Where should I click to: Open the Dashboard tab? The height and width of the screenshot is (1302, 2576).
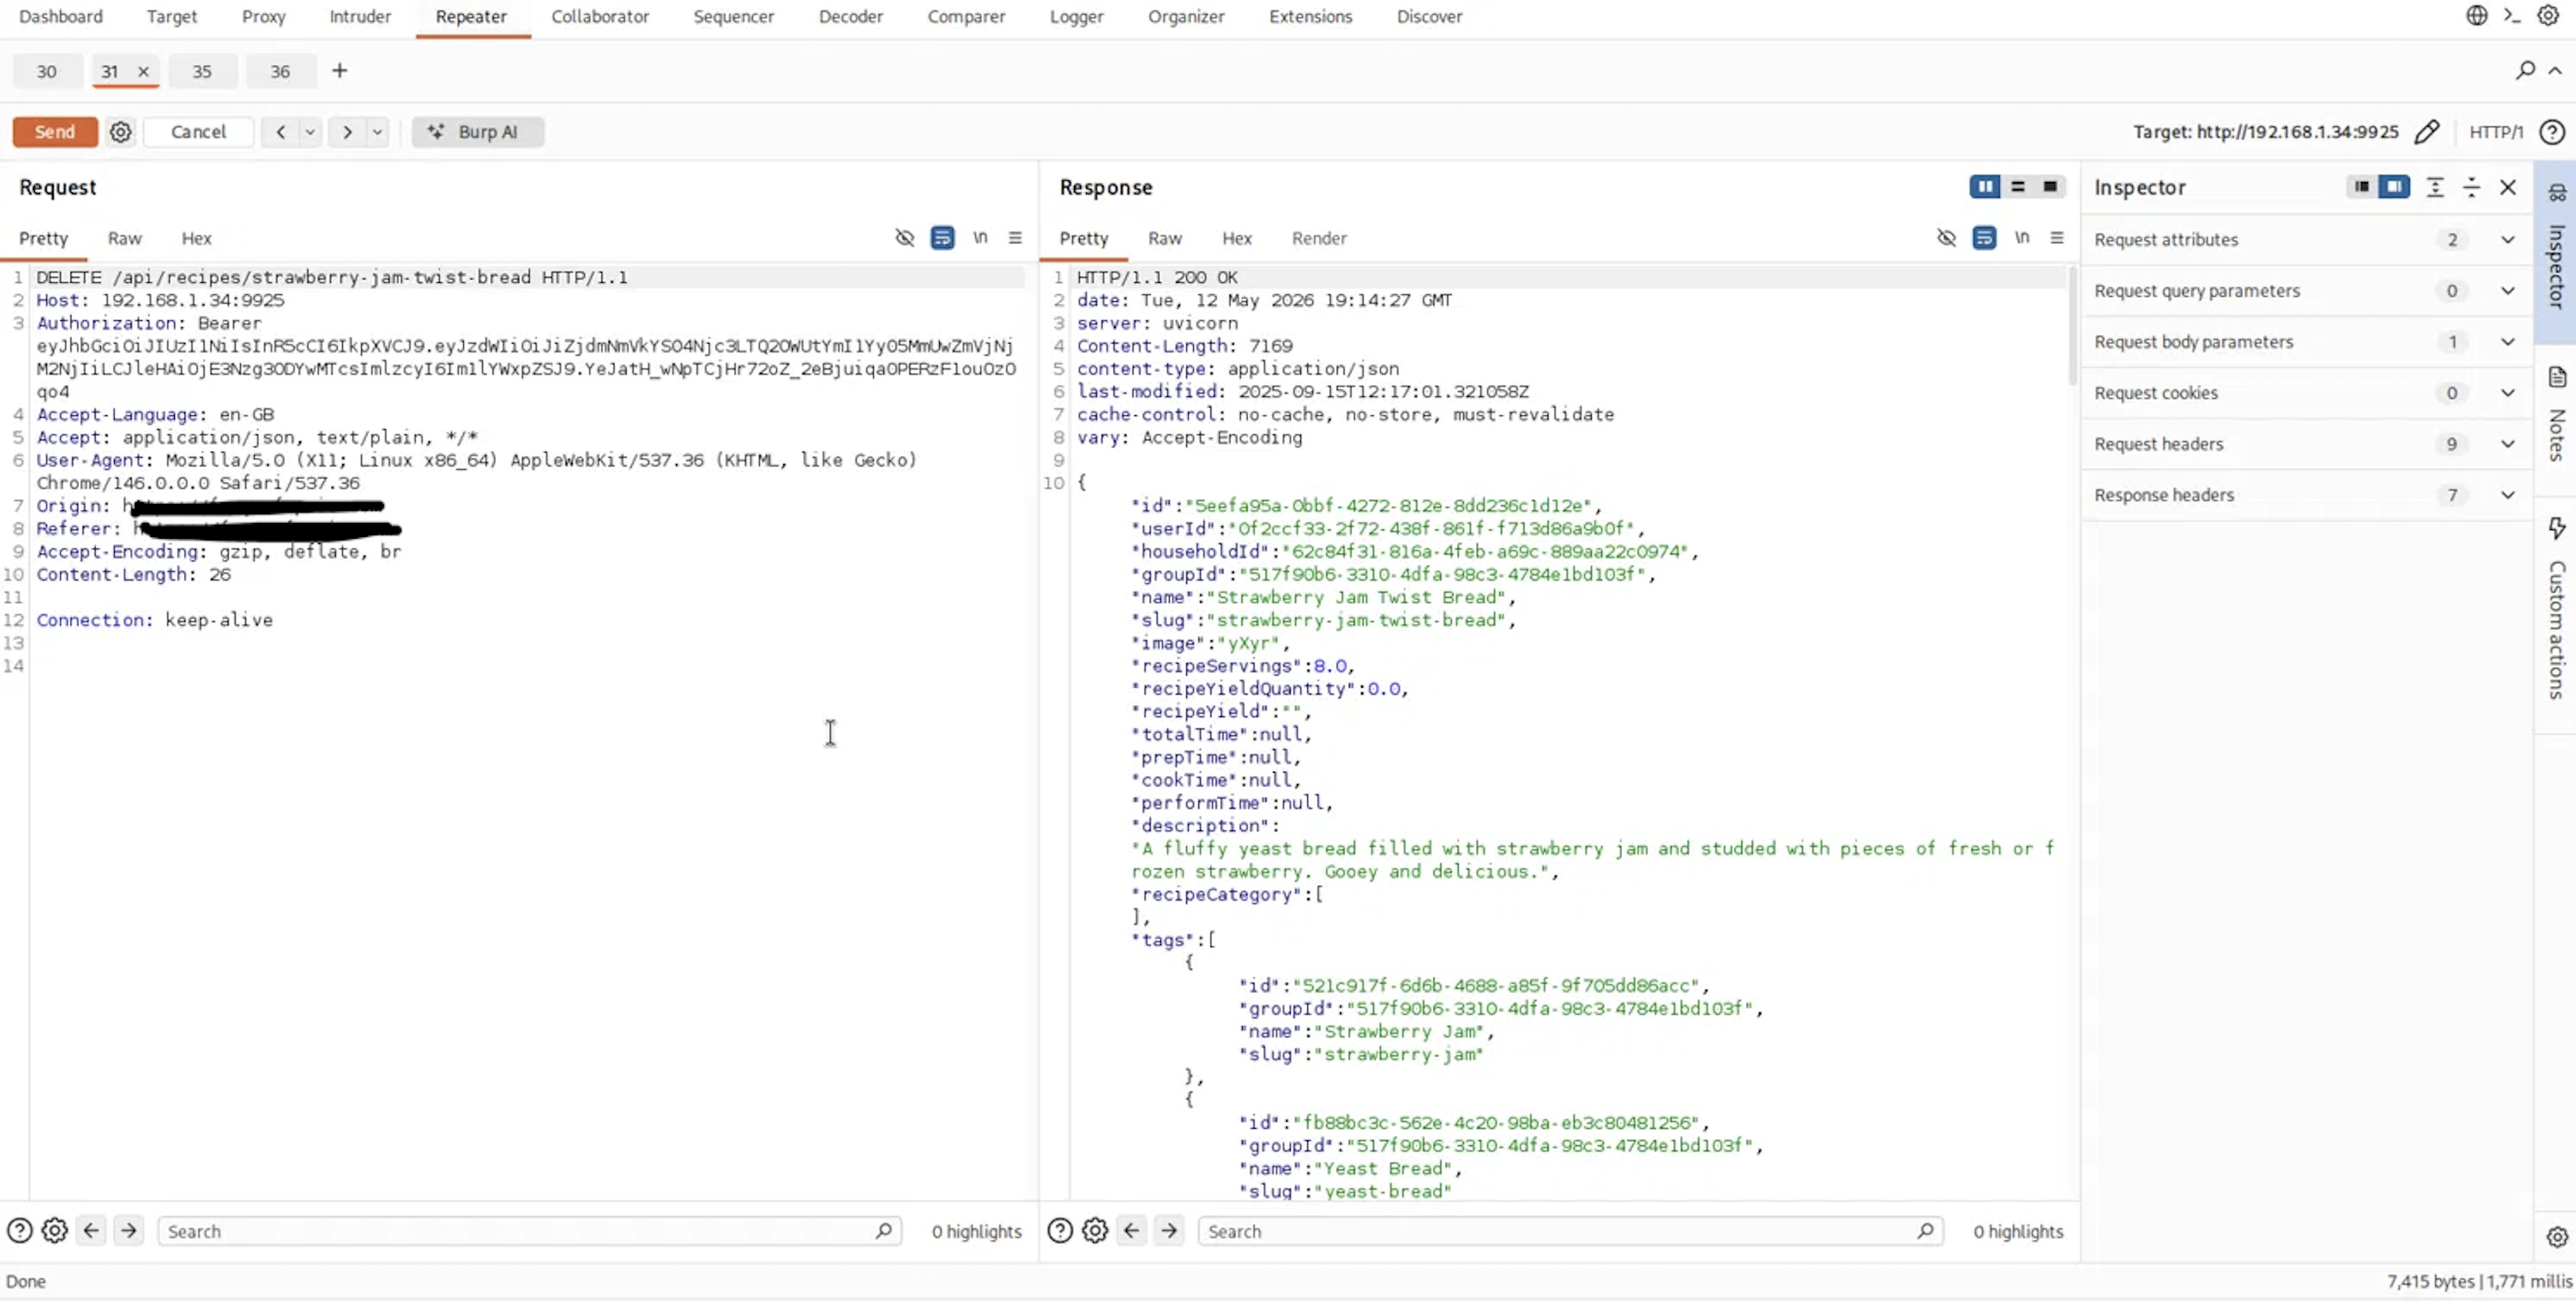(x=61, y=17)
